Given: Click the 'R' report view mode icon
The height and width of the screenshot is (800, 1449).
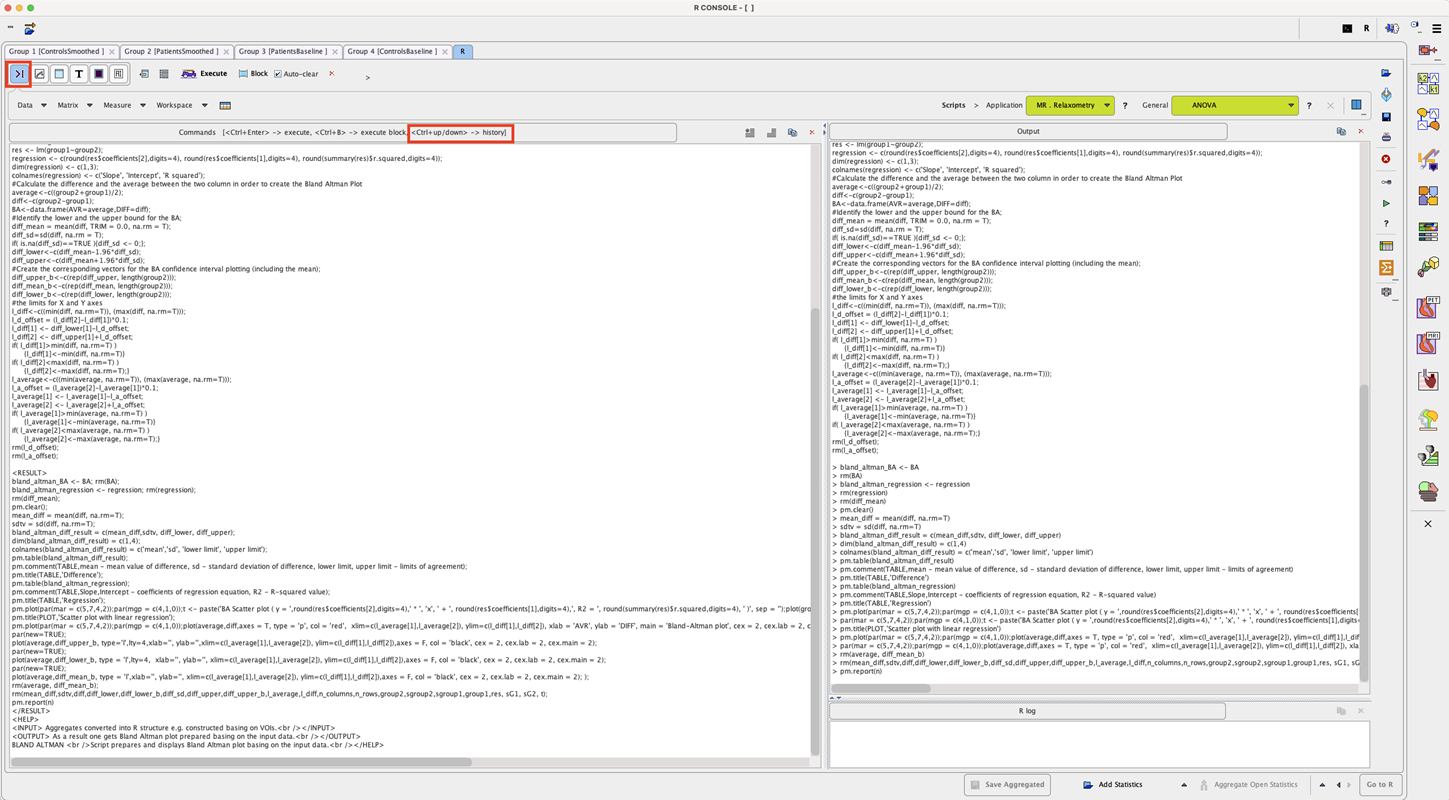Looking at the screenshot, I should (x=118, y=74).
